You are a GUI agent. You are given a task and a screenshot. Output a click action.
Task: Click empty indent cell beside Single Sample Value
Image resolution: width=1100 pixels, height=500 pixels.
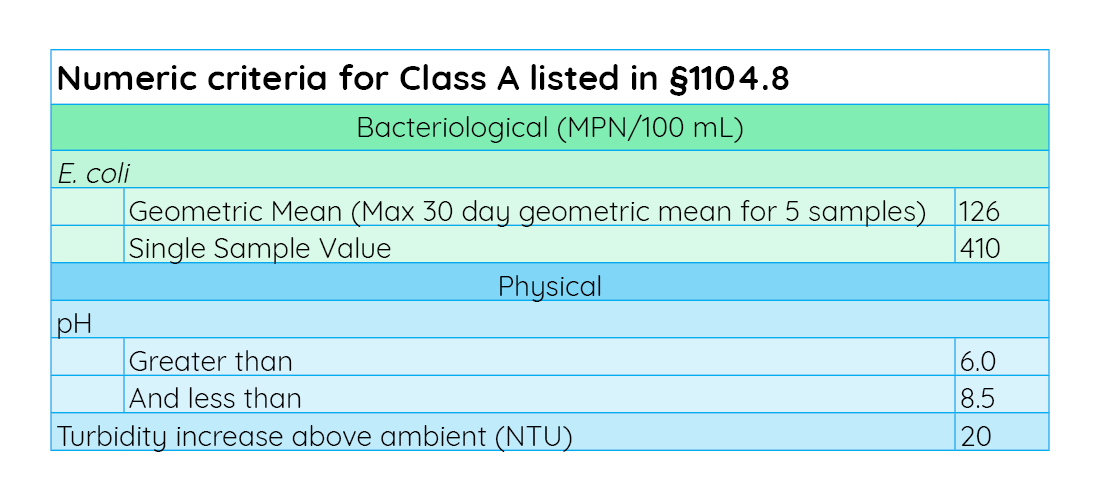(88, 244)
